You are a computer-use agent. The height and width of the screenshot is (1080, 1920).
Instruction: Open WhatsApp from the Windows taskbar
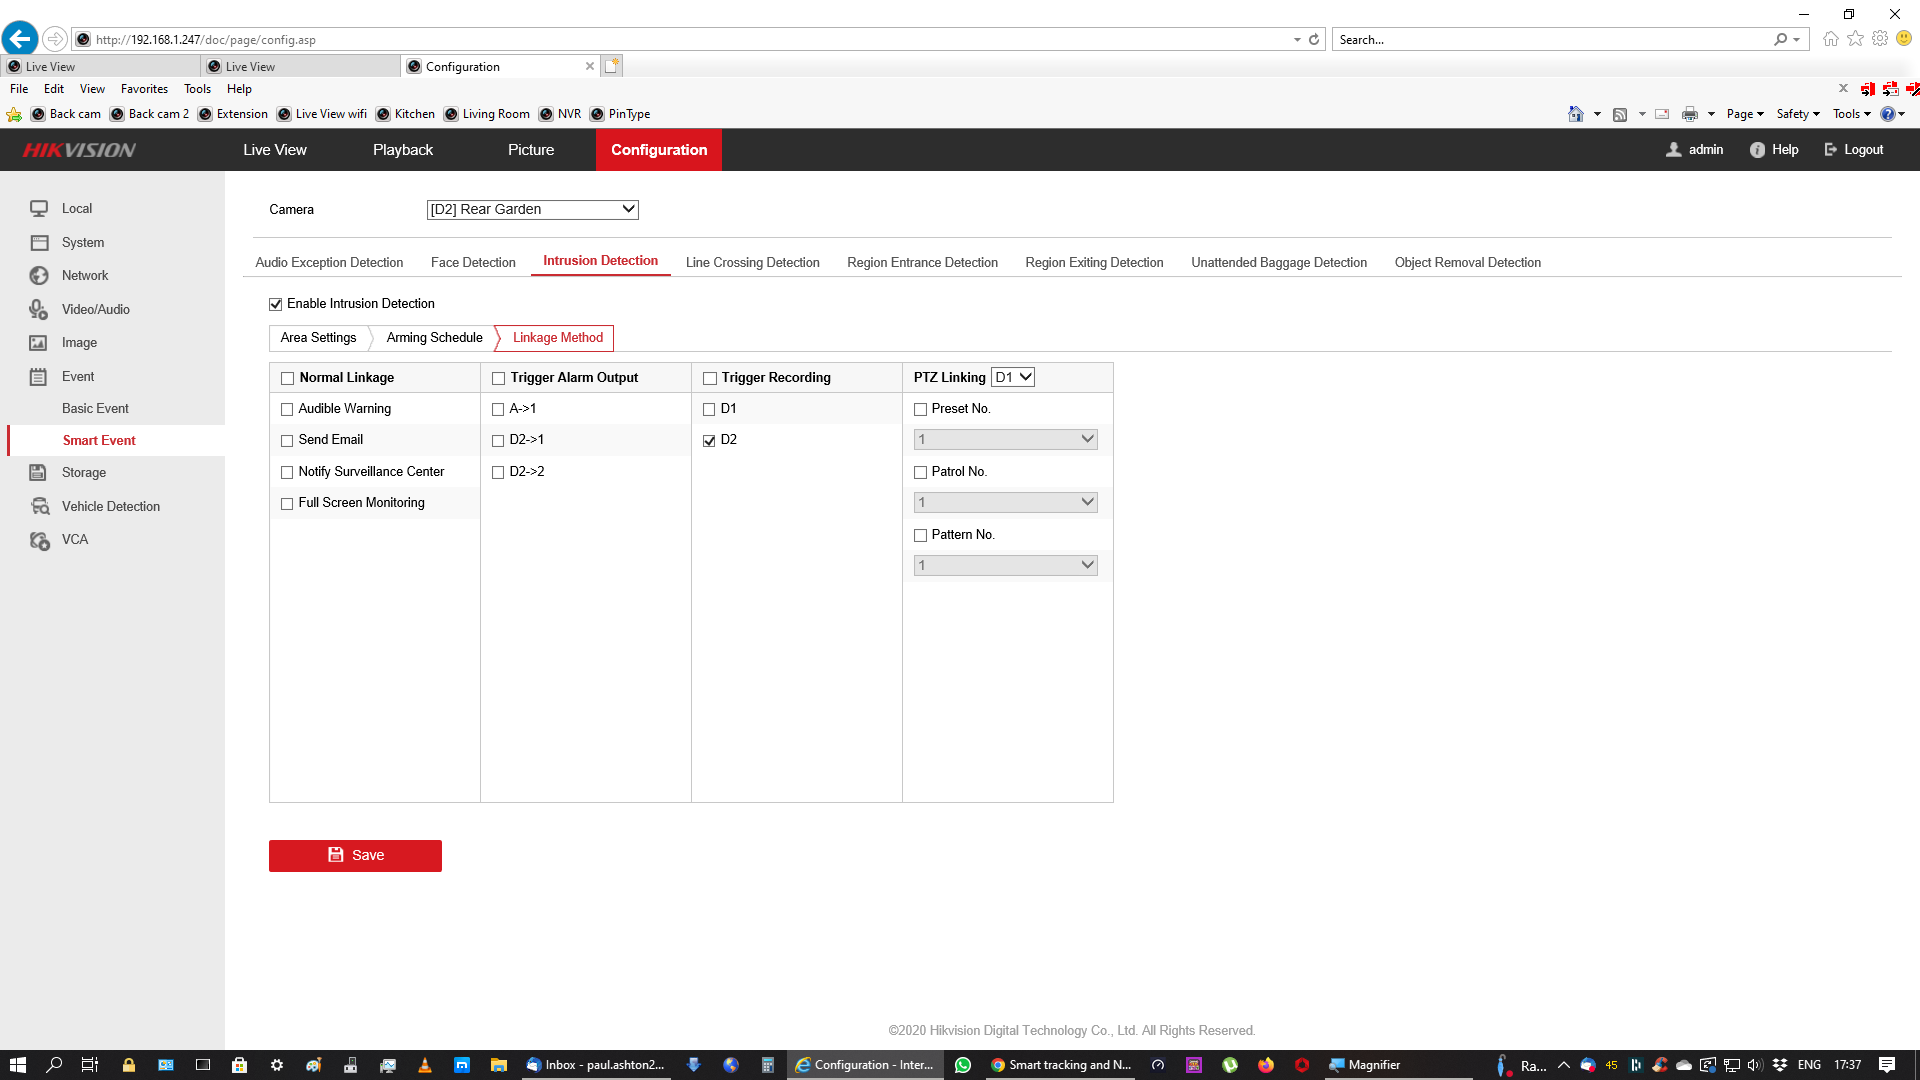963,1065
